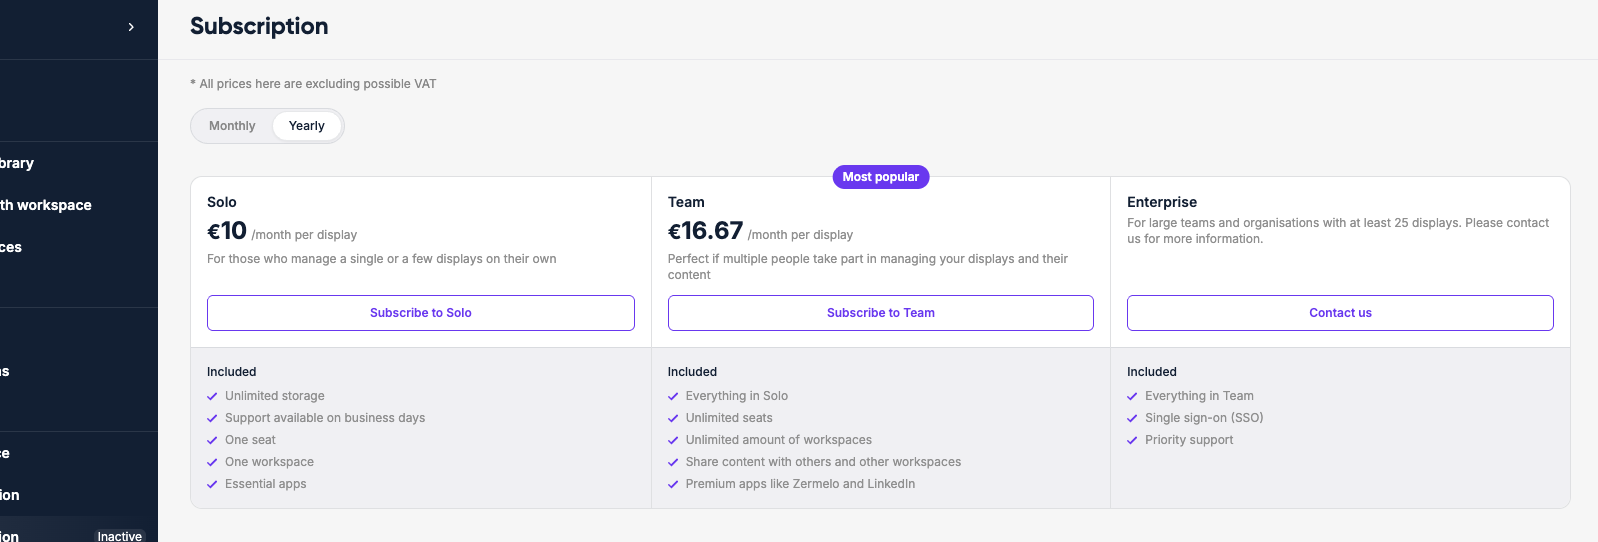1598x542 pixels.
Task: Click Subscribe to Team button
Action: point(880,313)
